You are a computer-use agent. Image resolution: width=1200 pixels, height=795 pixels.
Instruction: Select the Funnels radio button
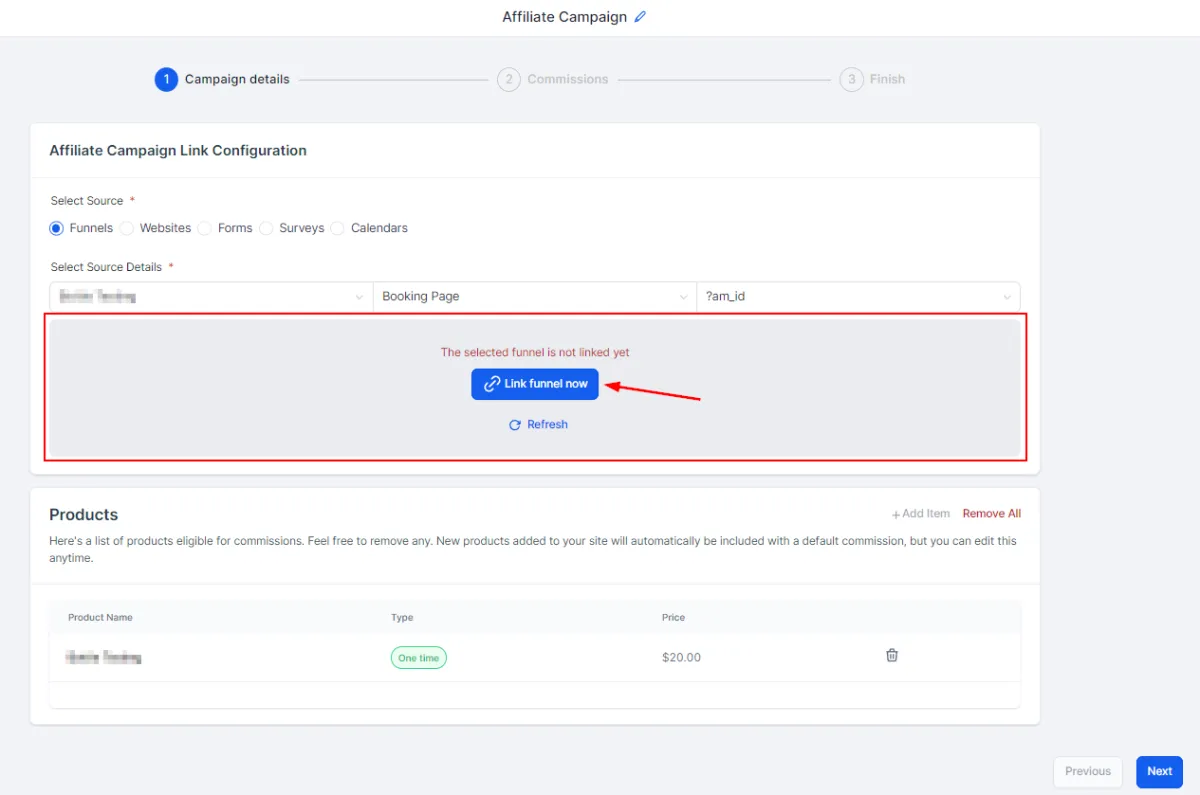56,228
